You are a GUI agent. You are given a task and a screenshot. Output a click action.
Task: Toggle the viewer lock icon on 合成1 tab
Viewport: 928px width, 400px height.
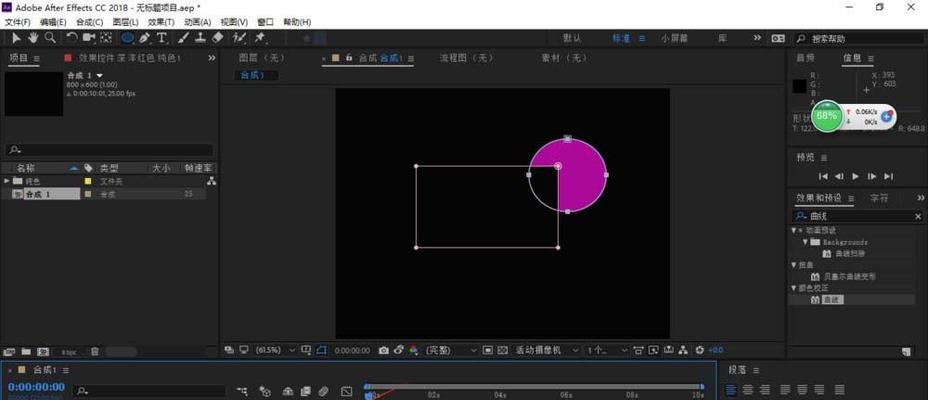(x=349, y=58)
